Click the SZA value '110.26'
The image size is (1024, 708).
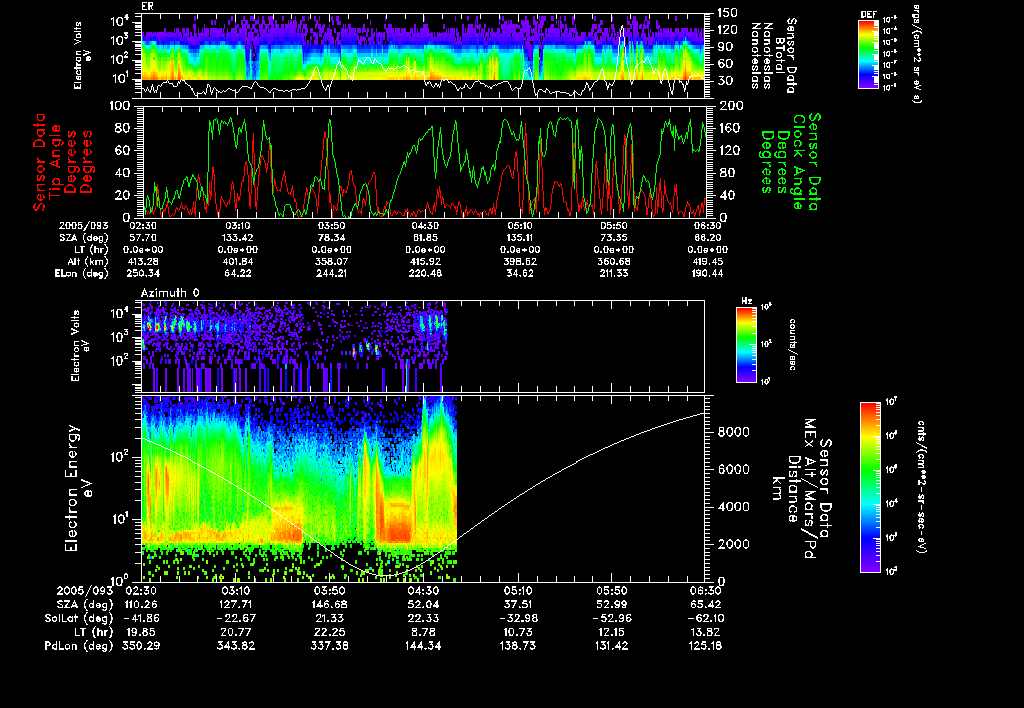141,604
